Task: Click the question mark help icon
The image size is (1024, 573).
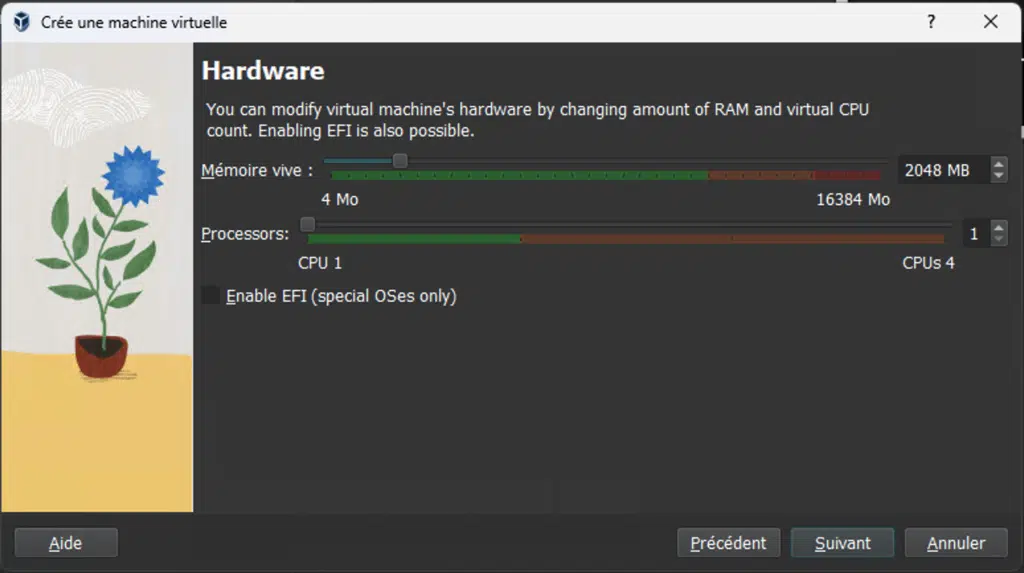Action: click(931, 22)
